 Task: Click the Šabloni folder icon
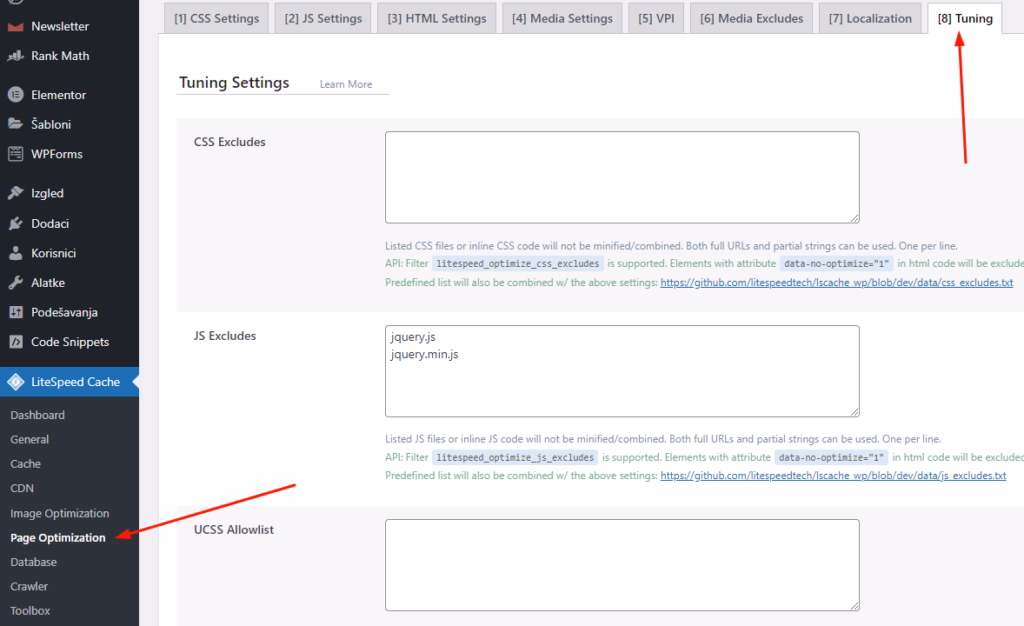16,124
